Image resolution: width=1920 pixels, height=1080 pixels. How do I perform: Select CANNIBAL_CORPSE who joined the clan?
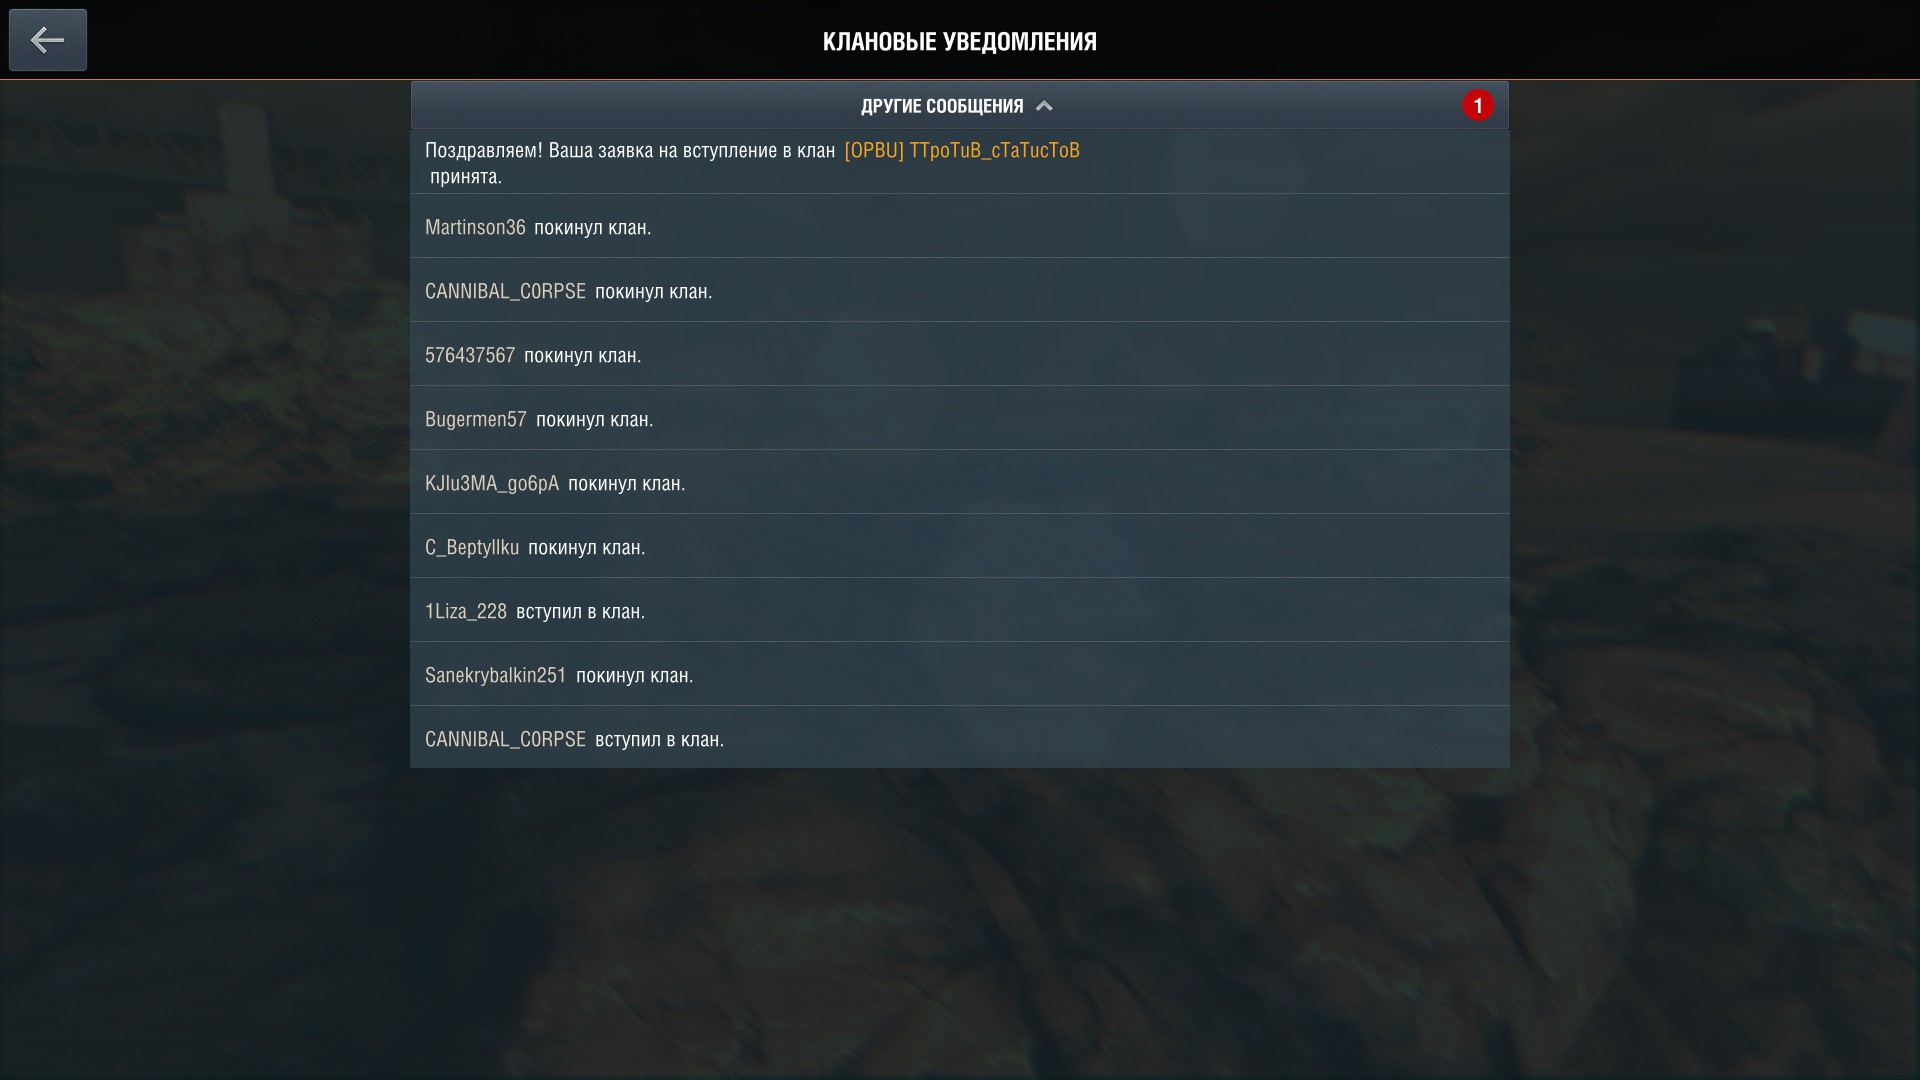[x=505, y=739]
